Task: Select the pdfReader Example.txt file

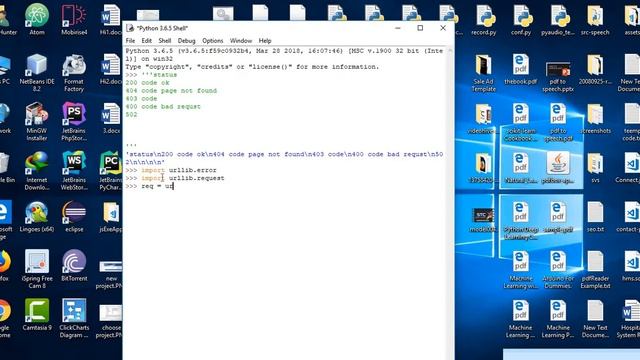Action: [x=595, y=269]
